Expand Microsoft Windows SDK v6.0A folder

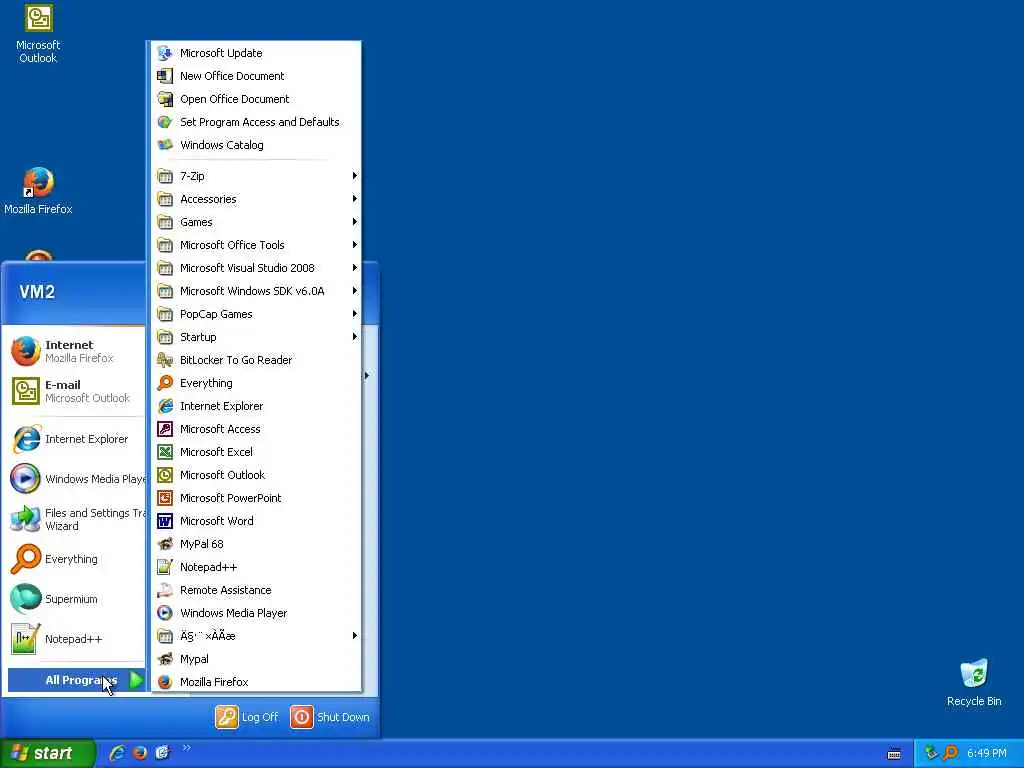256,291
